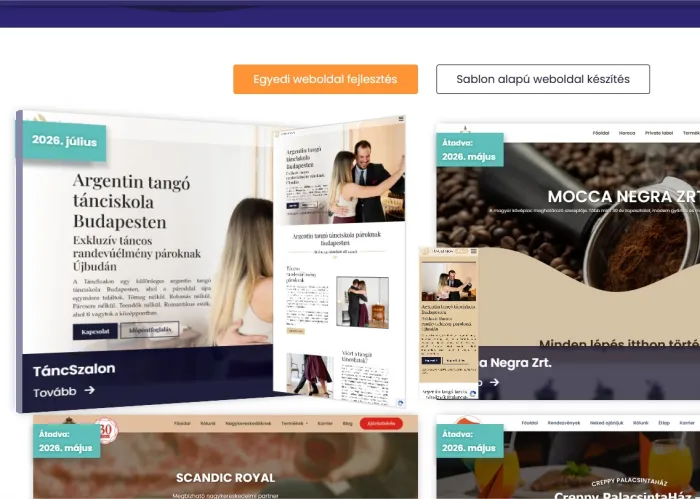Click the reCAPTCHA badge in tablet preview

[x=400, y=403]
